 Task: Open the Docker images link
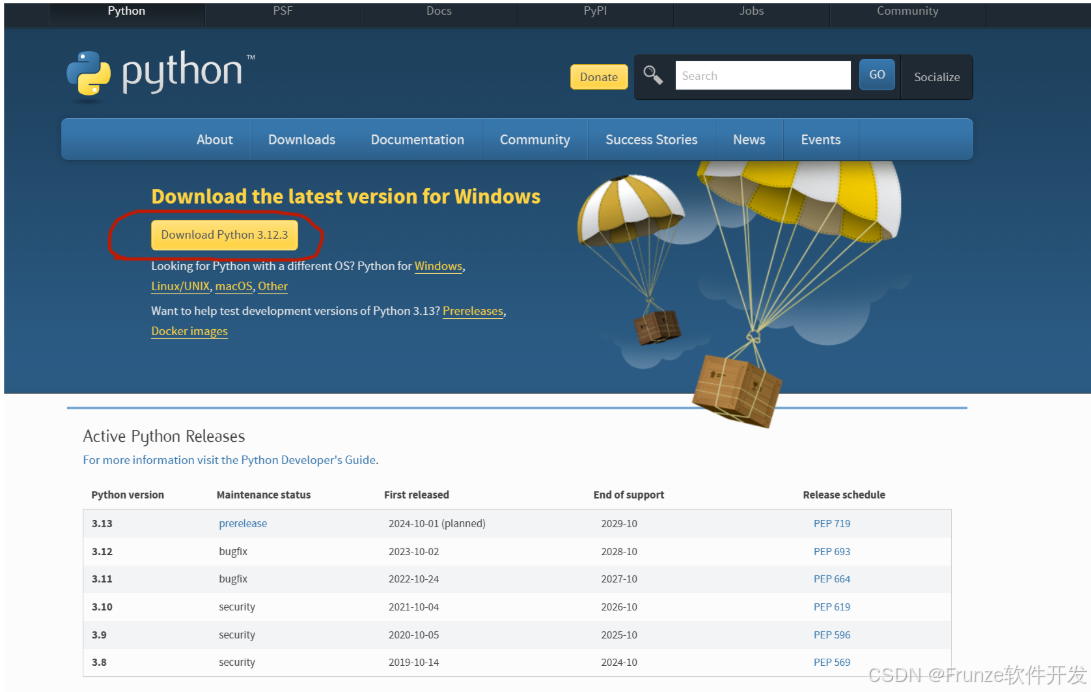coord(189,332)
